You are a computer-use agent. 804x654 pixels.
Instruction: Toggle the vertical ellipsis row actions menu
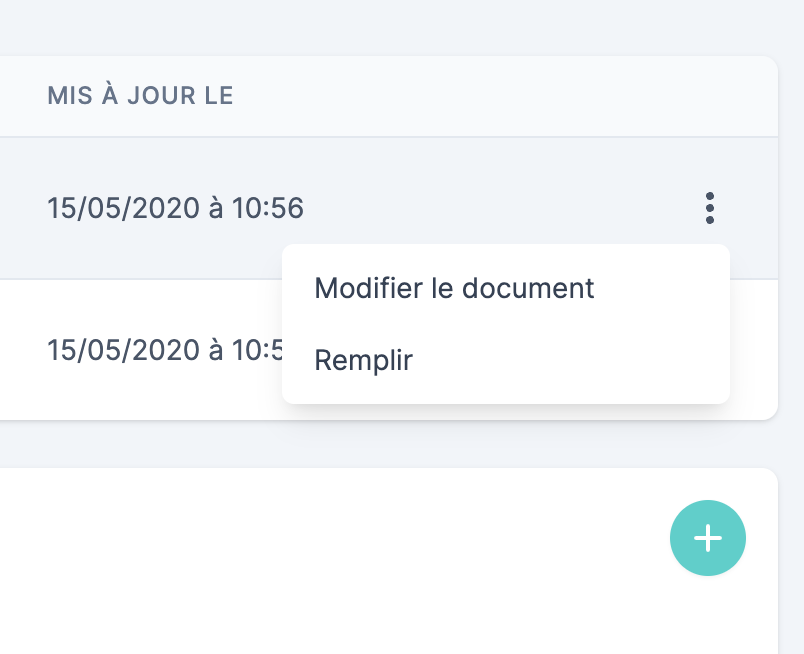click(709, 208)
